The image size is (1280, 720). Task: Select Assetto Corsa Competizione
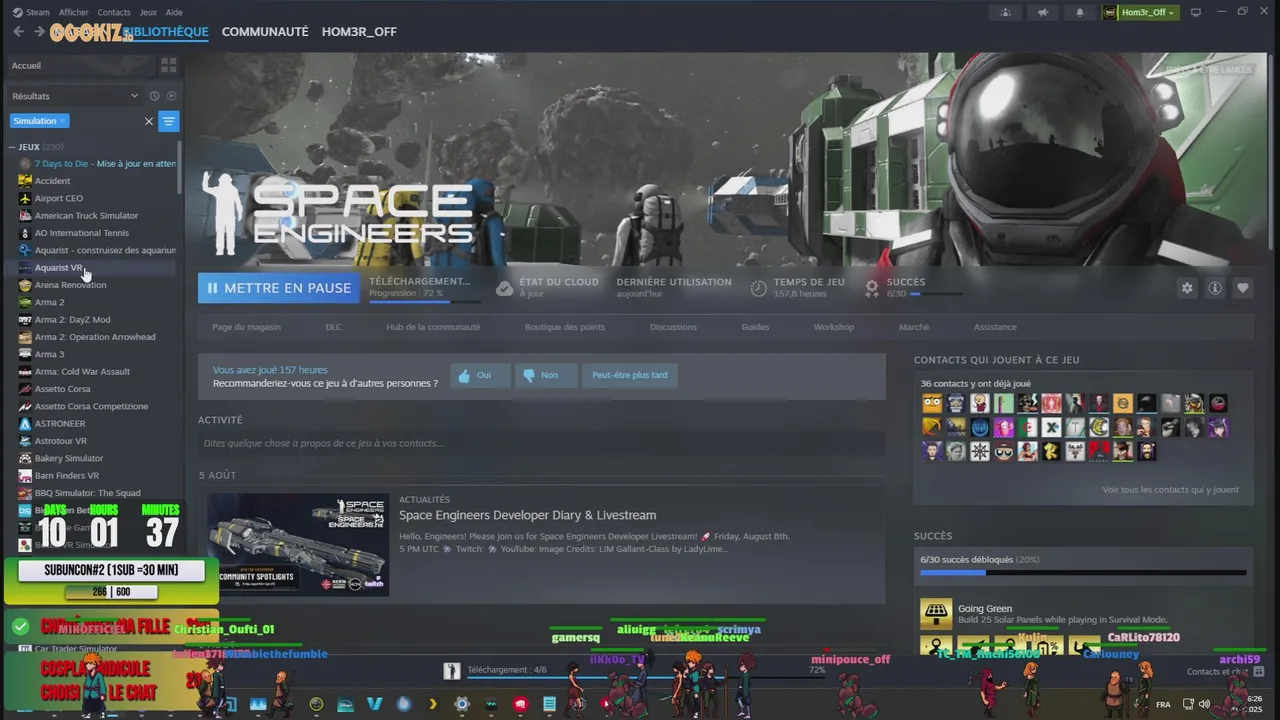[91, 406]
